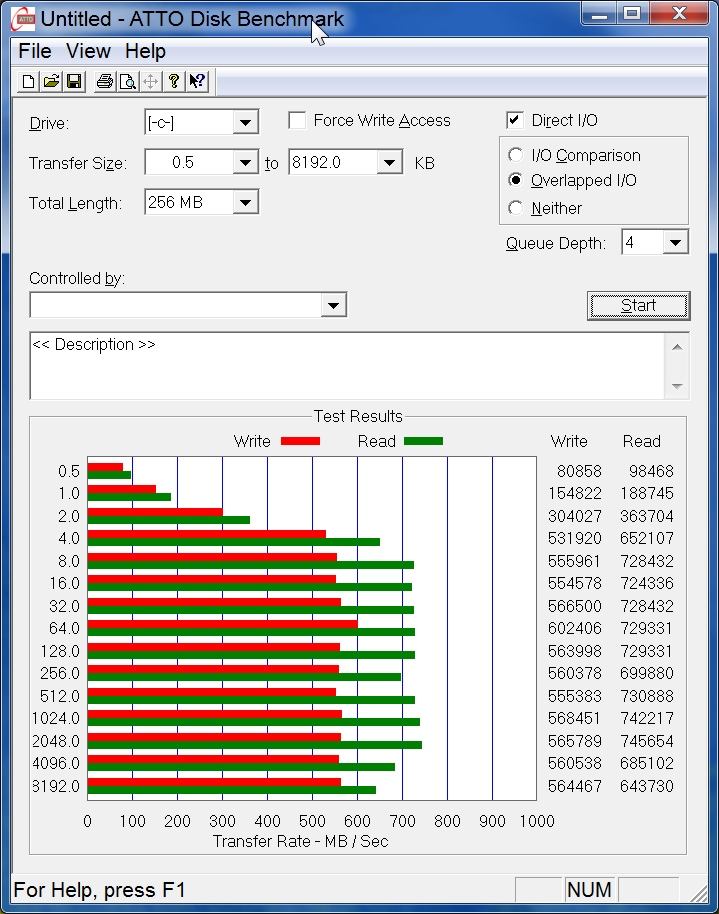Open the Help menu
The height and width of the screenshot is (914, 719).
(x=145, y=51)
